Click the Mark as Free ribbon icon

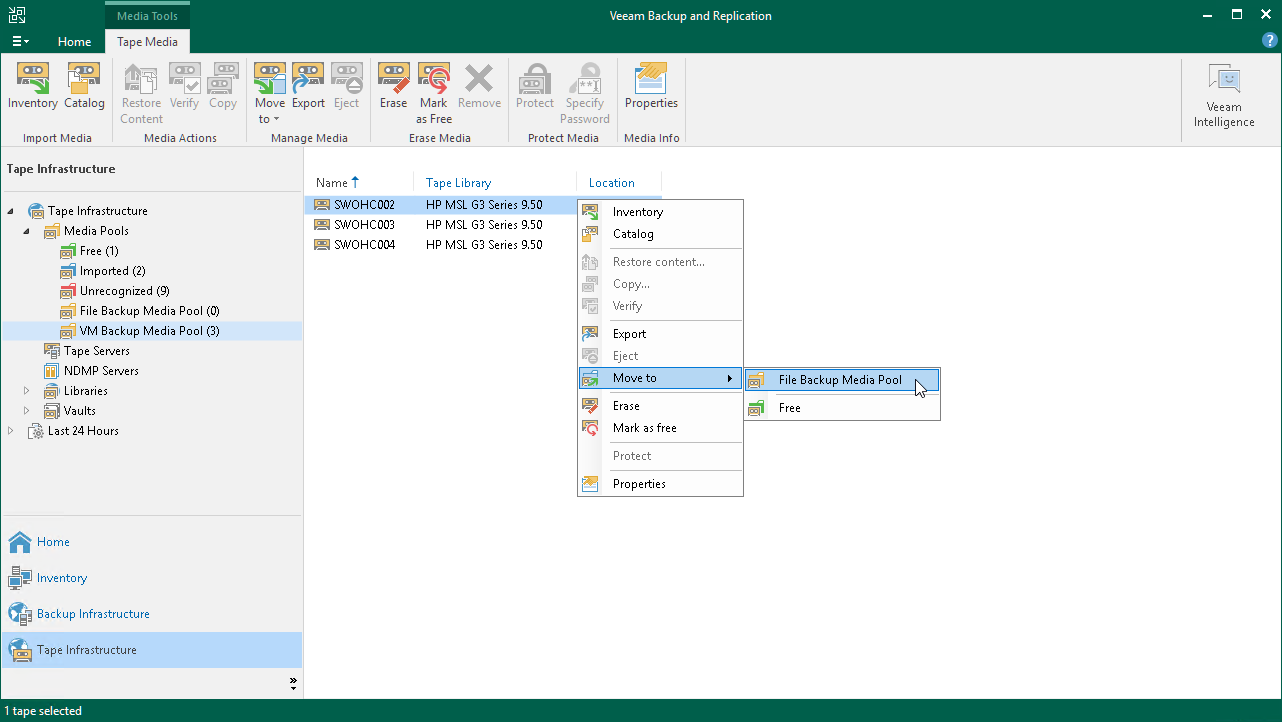tap(434, 94)
